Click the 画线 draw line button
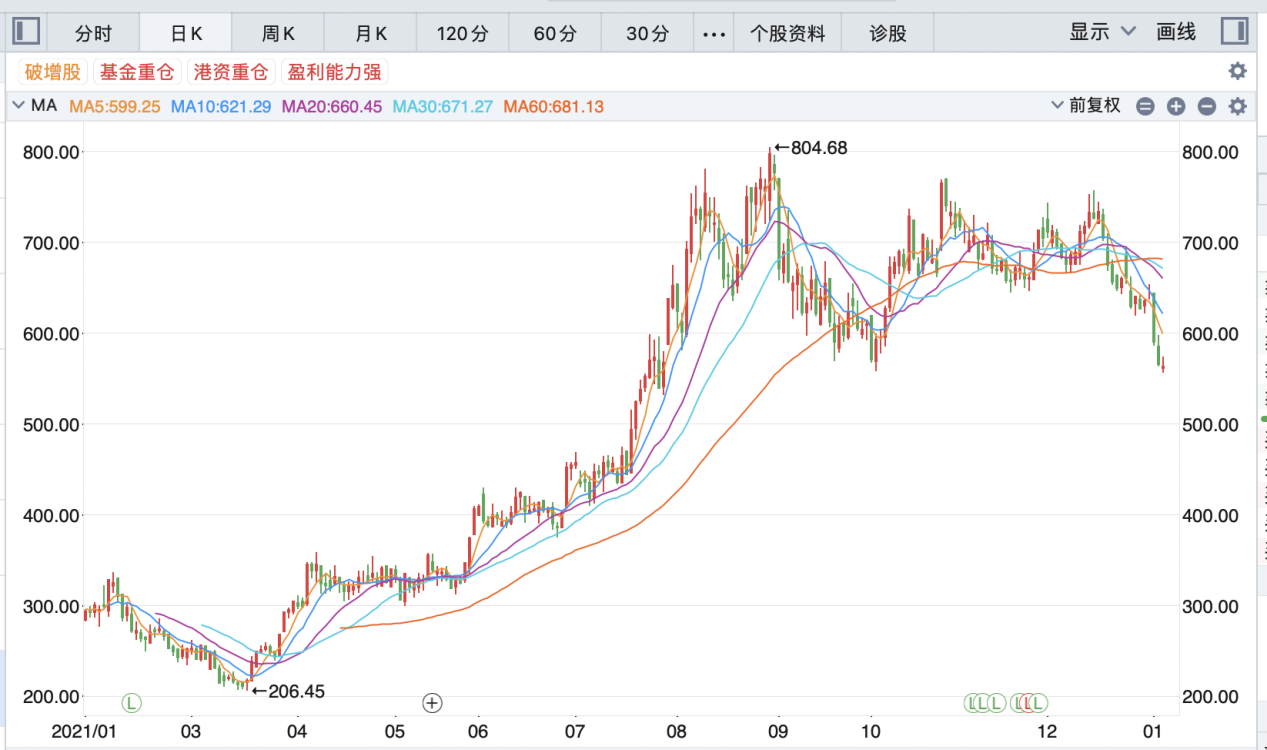Screen dimensions: 1267x750 click(1176, 32)
